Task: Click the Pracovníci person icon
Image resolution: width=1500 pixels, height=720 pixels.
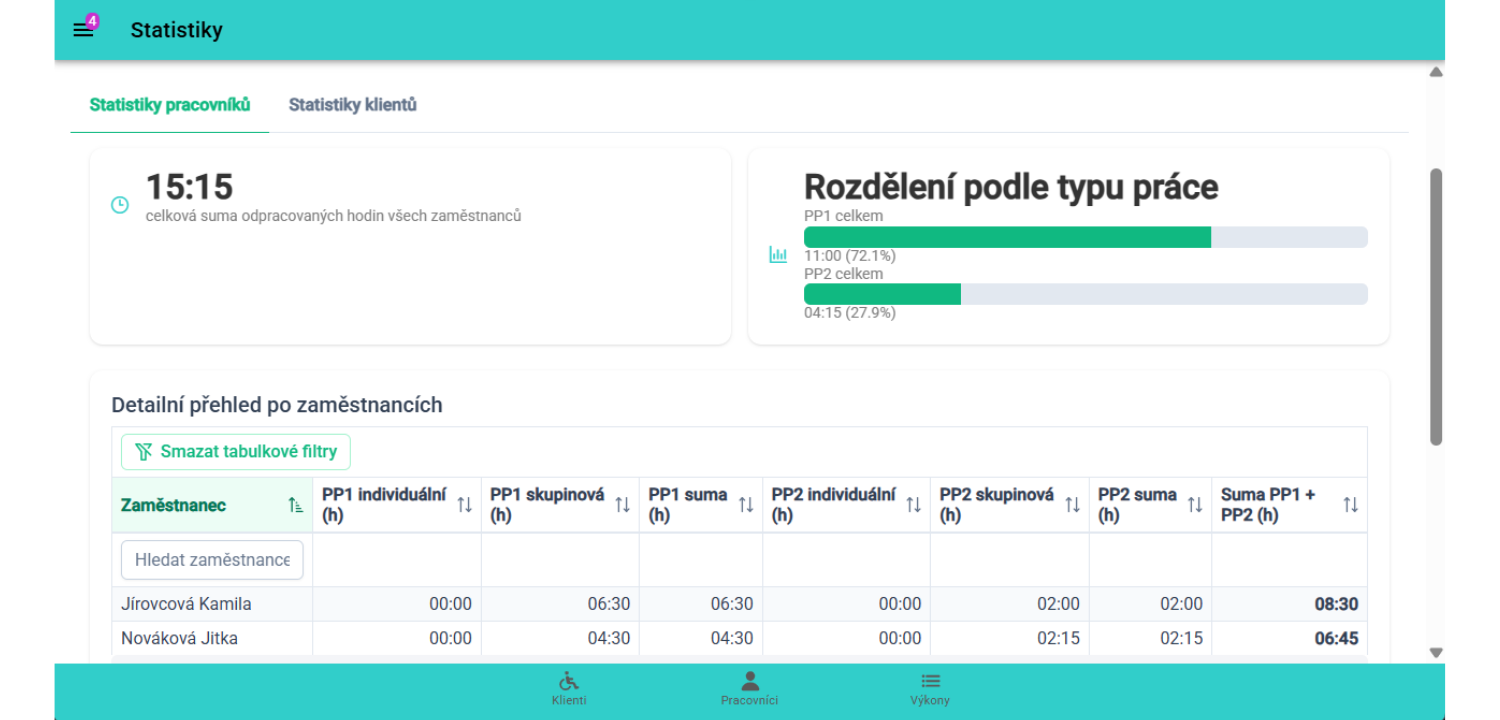Action: [x=749, y=681]
